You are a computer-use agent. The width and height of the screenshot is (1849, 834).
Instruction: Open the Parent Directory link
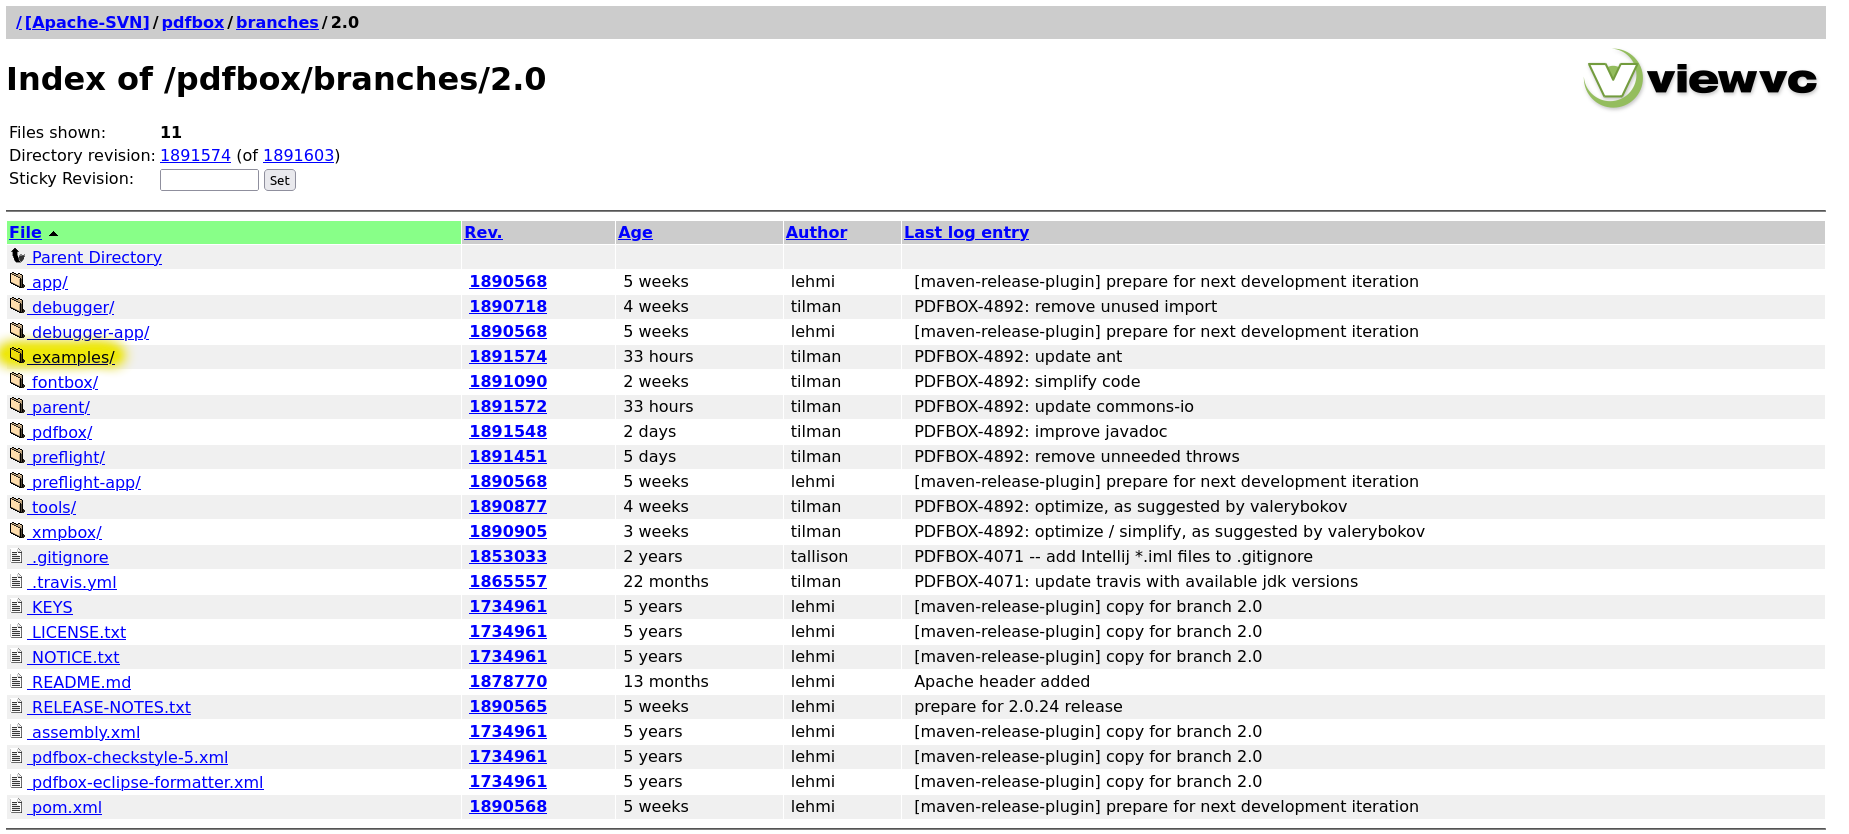point(96,257)
